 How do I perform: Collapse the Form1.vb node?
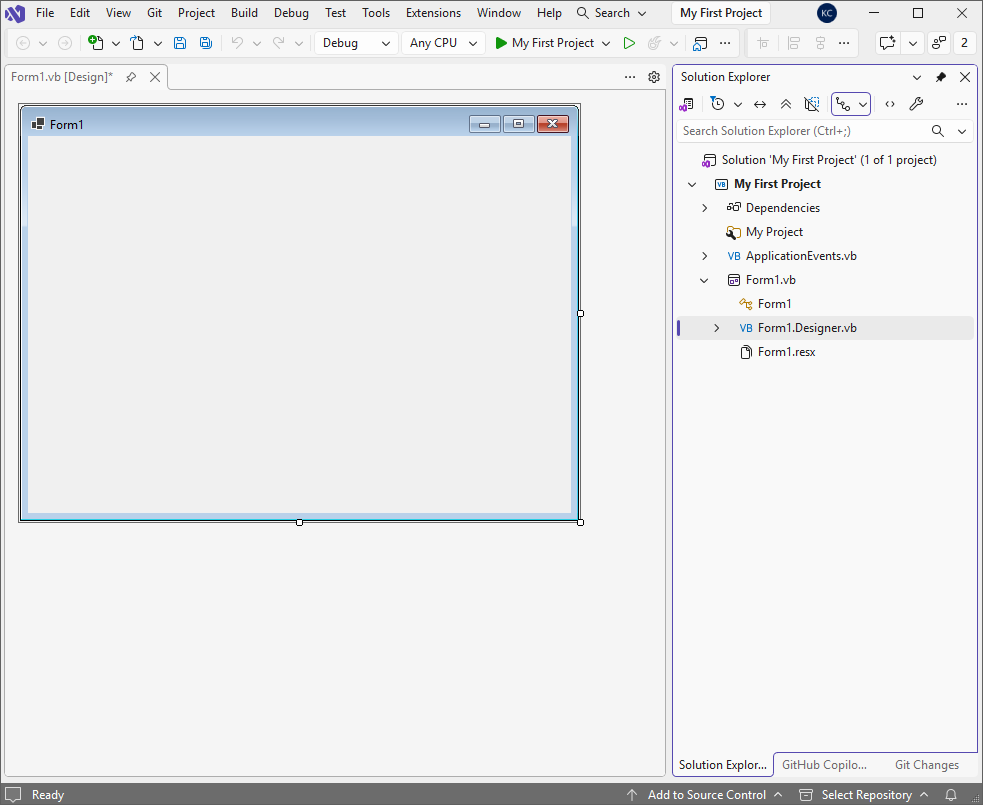pyautogui.click(x=704, y=280)
